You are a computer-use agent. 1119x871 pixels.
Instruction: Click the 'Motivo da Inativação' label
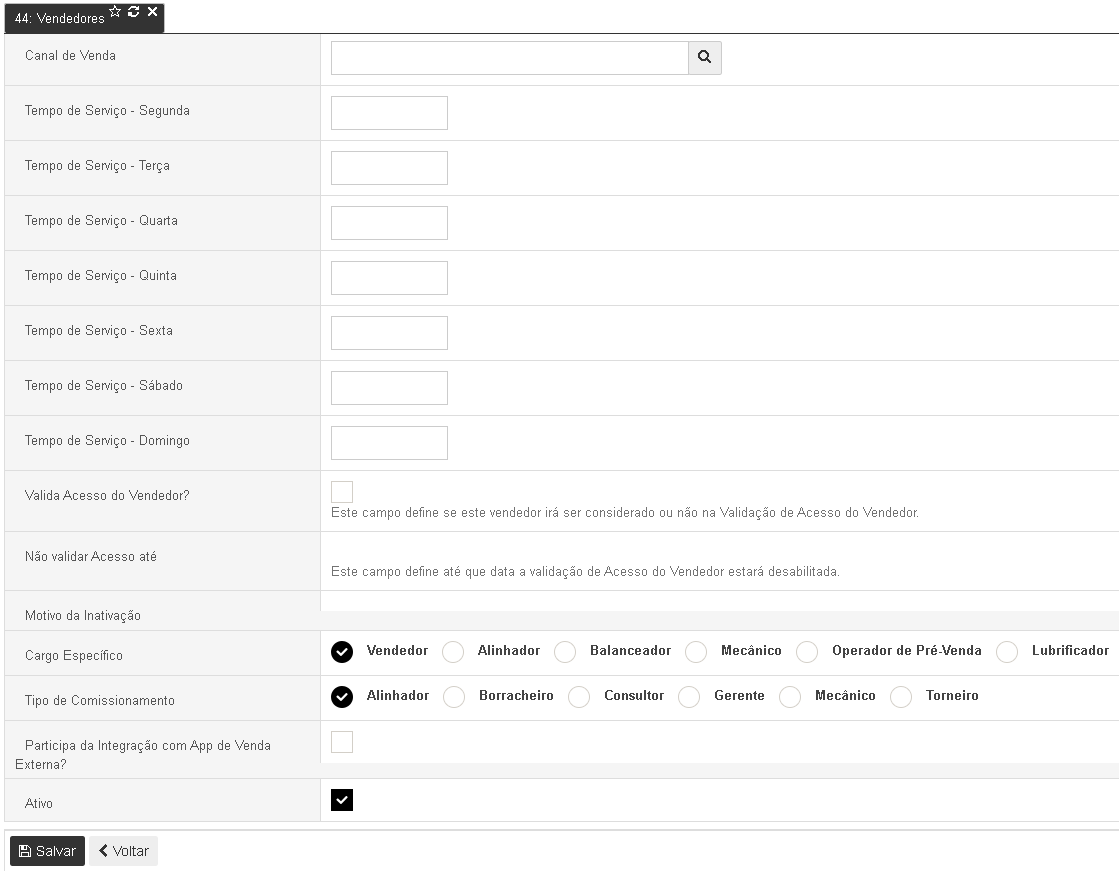click(x=83, y=615)
